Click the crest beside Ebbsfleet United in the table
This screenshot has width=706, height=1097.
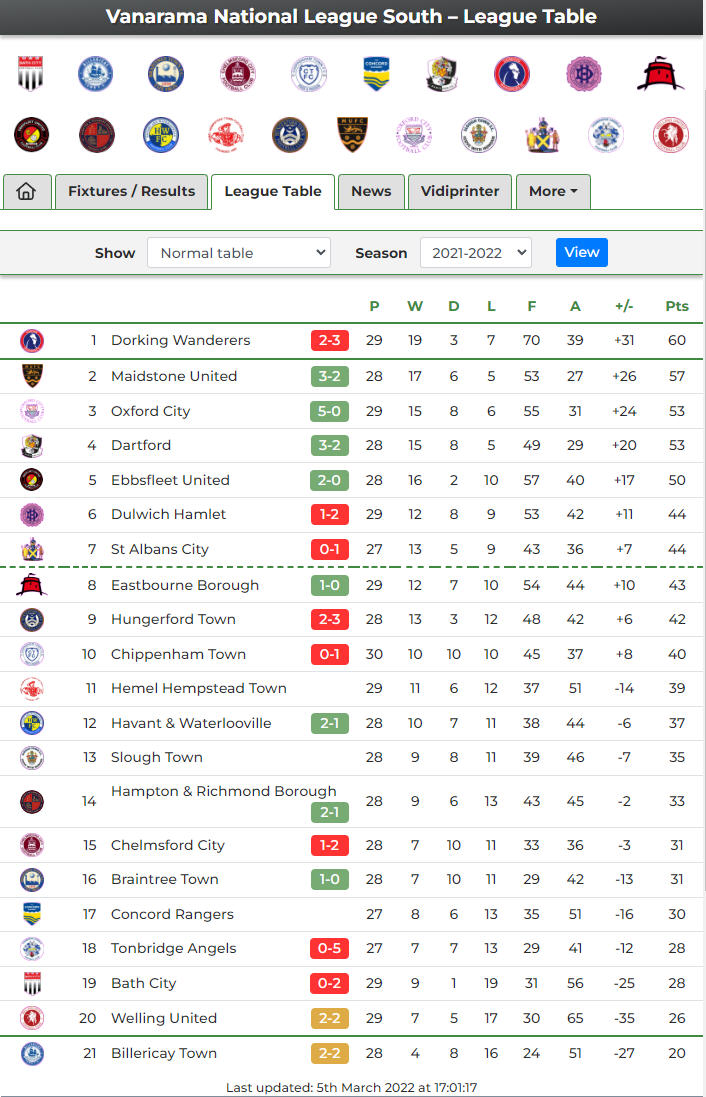tap(32, 480)
